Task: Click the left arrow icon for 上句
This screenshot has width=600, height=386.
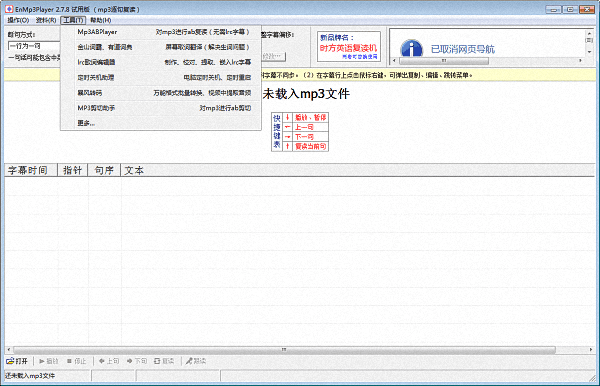Action: (101, 361)
